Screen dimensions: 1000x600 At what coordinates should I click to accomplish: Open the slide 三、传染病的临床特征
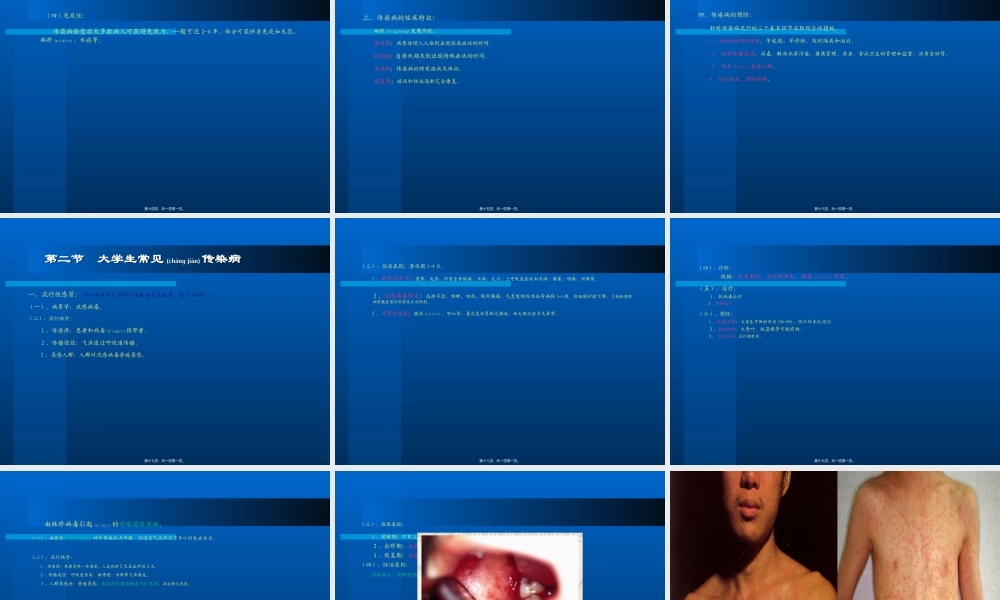[500, 120]
